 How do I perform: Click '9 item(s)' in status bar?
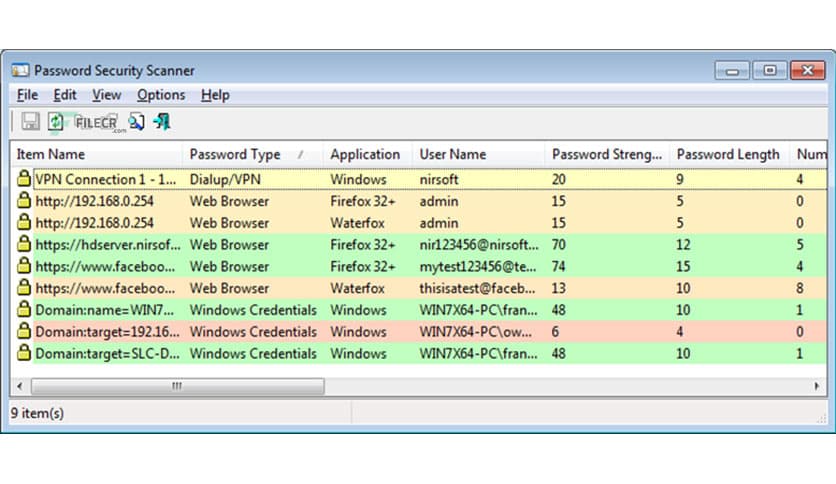[x=37, y=413]
